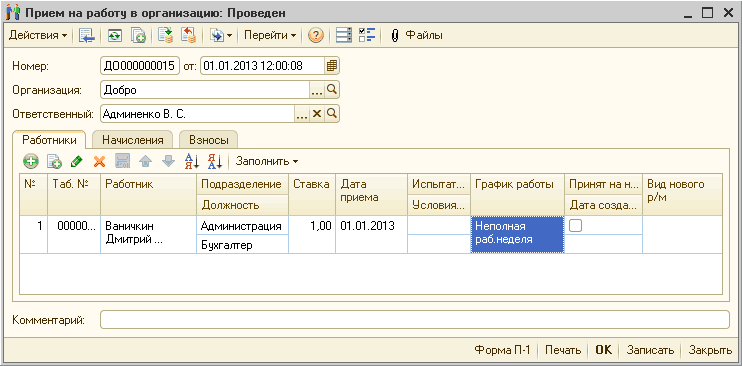Click the 'Должность' column header
This screenshot has width=742, height=366.
pos(242,205)
